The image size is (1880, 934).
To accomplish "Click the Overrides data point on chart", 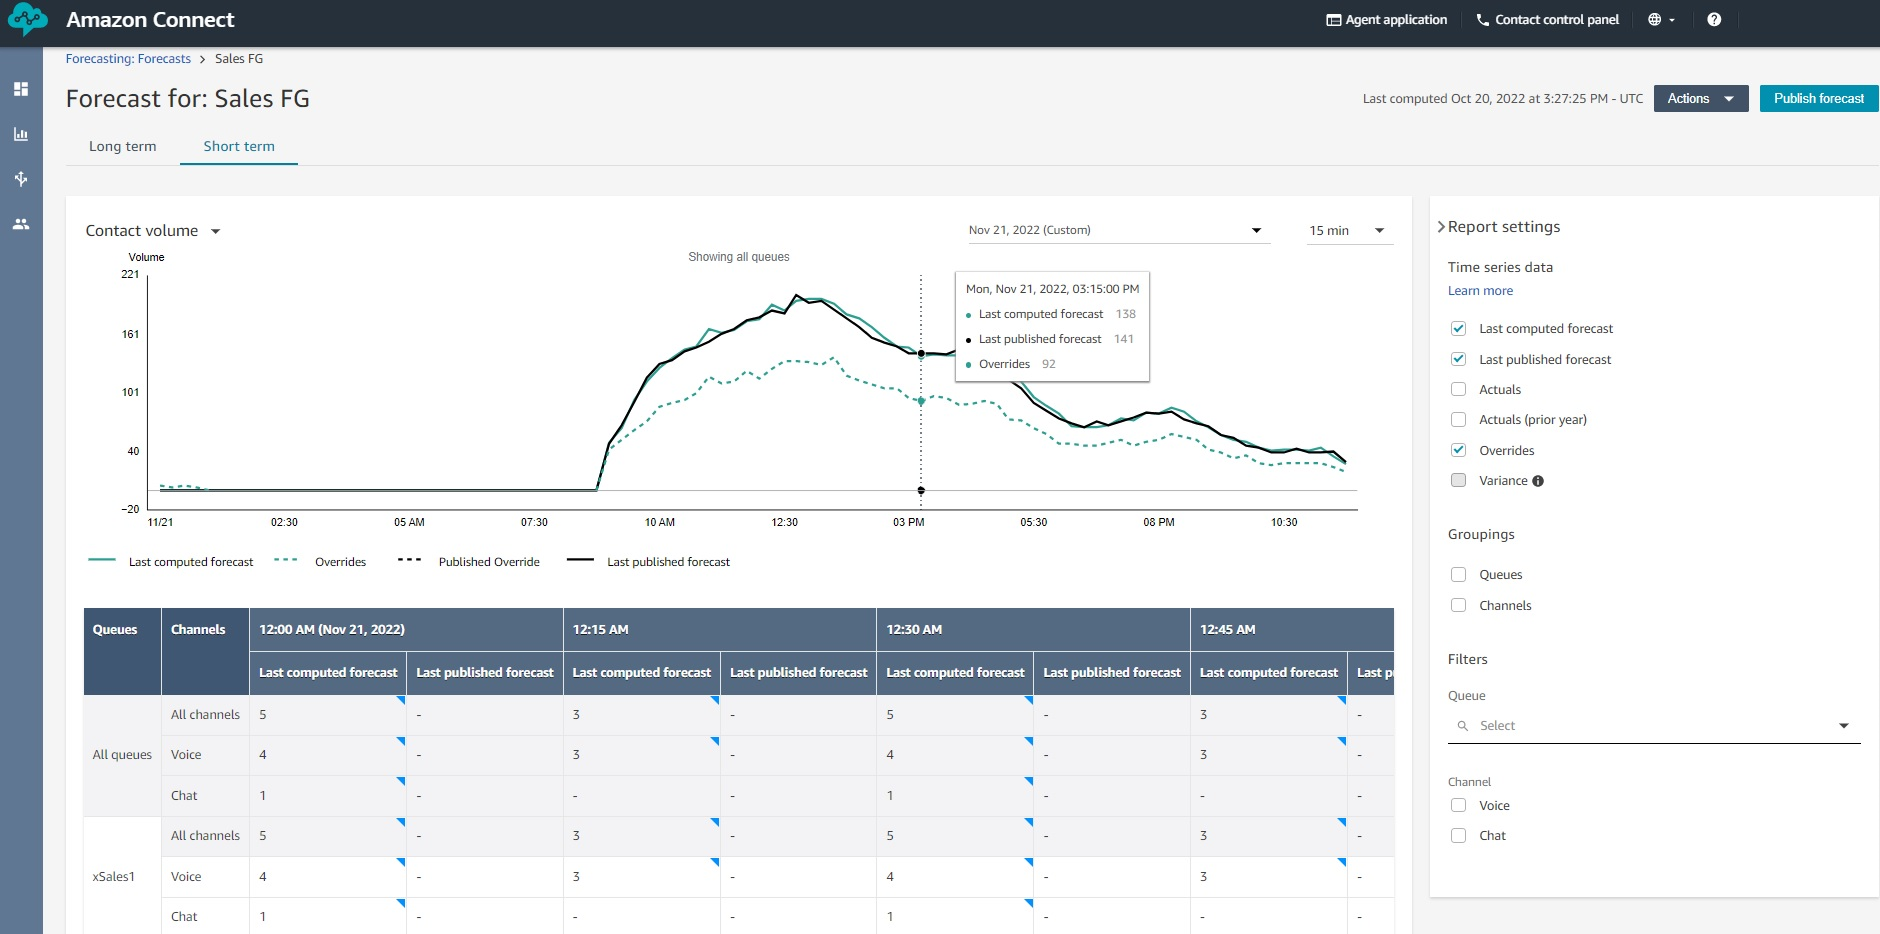I will [x=921, y=401].
